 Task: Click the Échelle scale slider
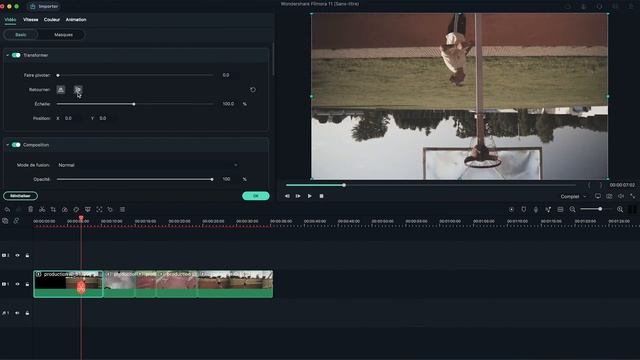pos(135,104)
